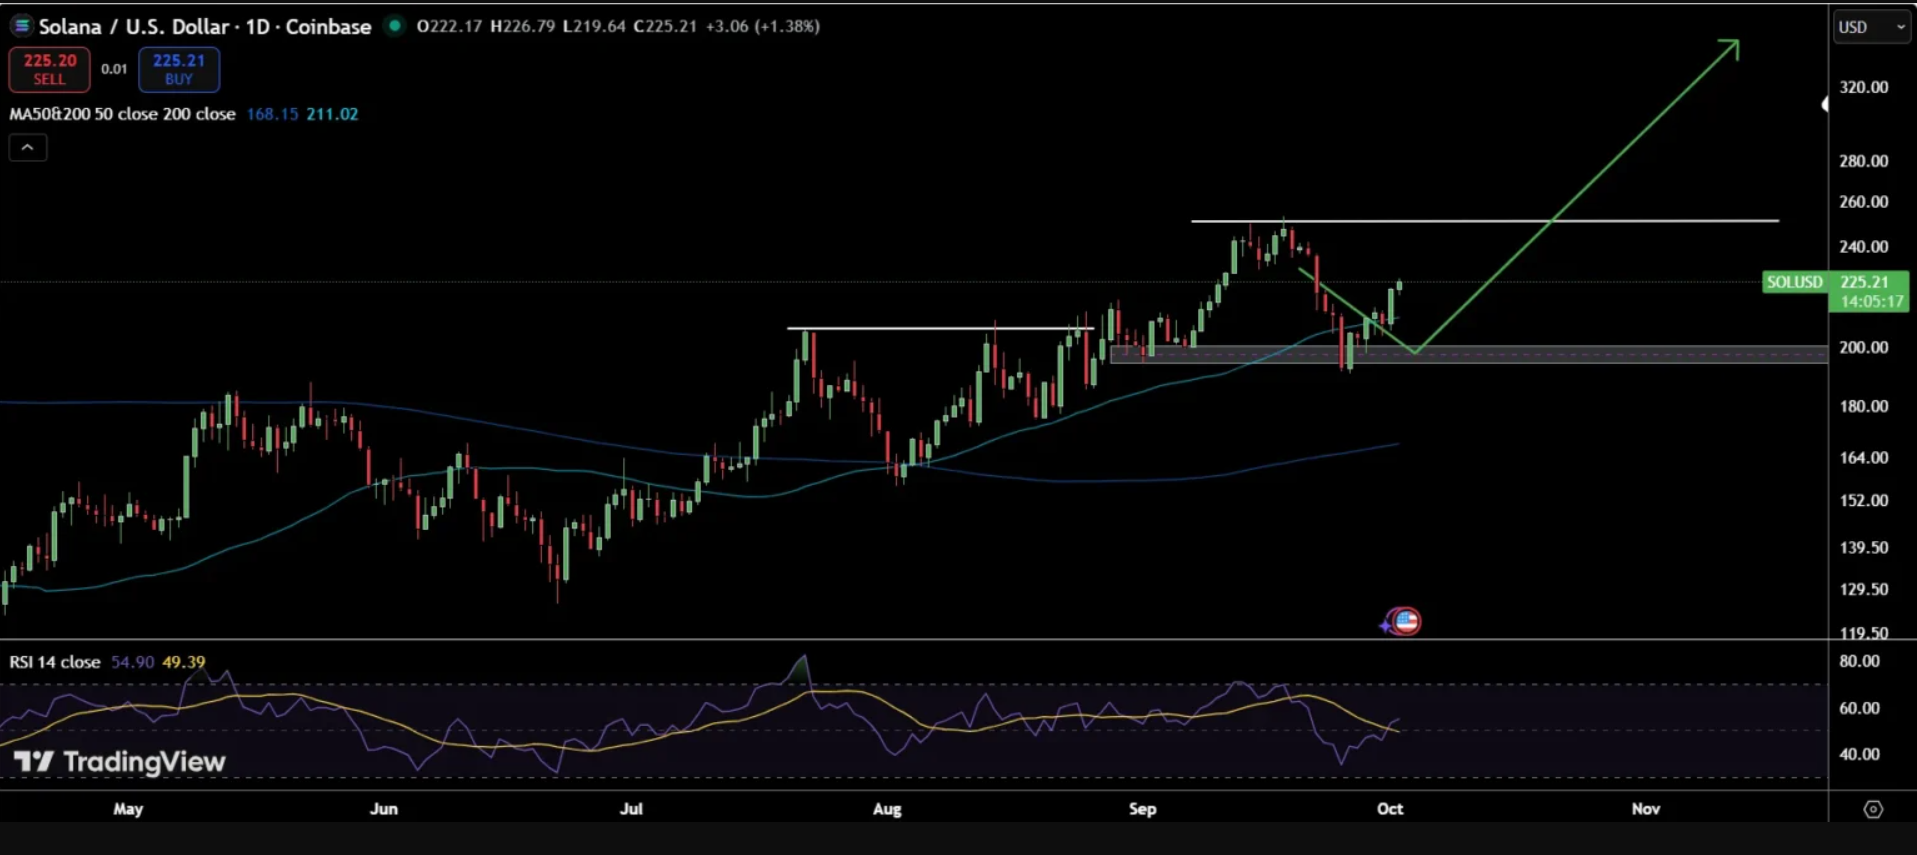This screenshot has width=1917, height=855.
Task: Click the arrowhead of the green projection arrow
Action: click(1731, 47)
